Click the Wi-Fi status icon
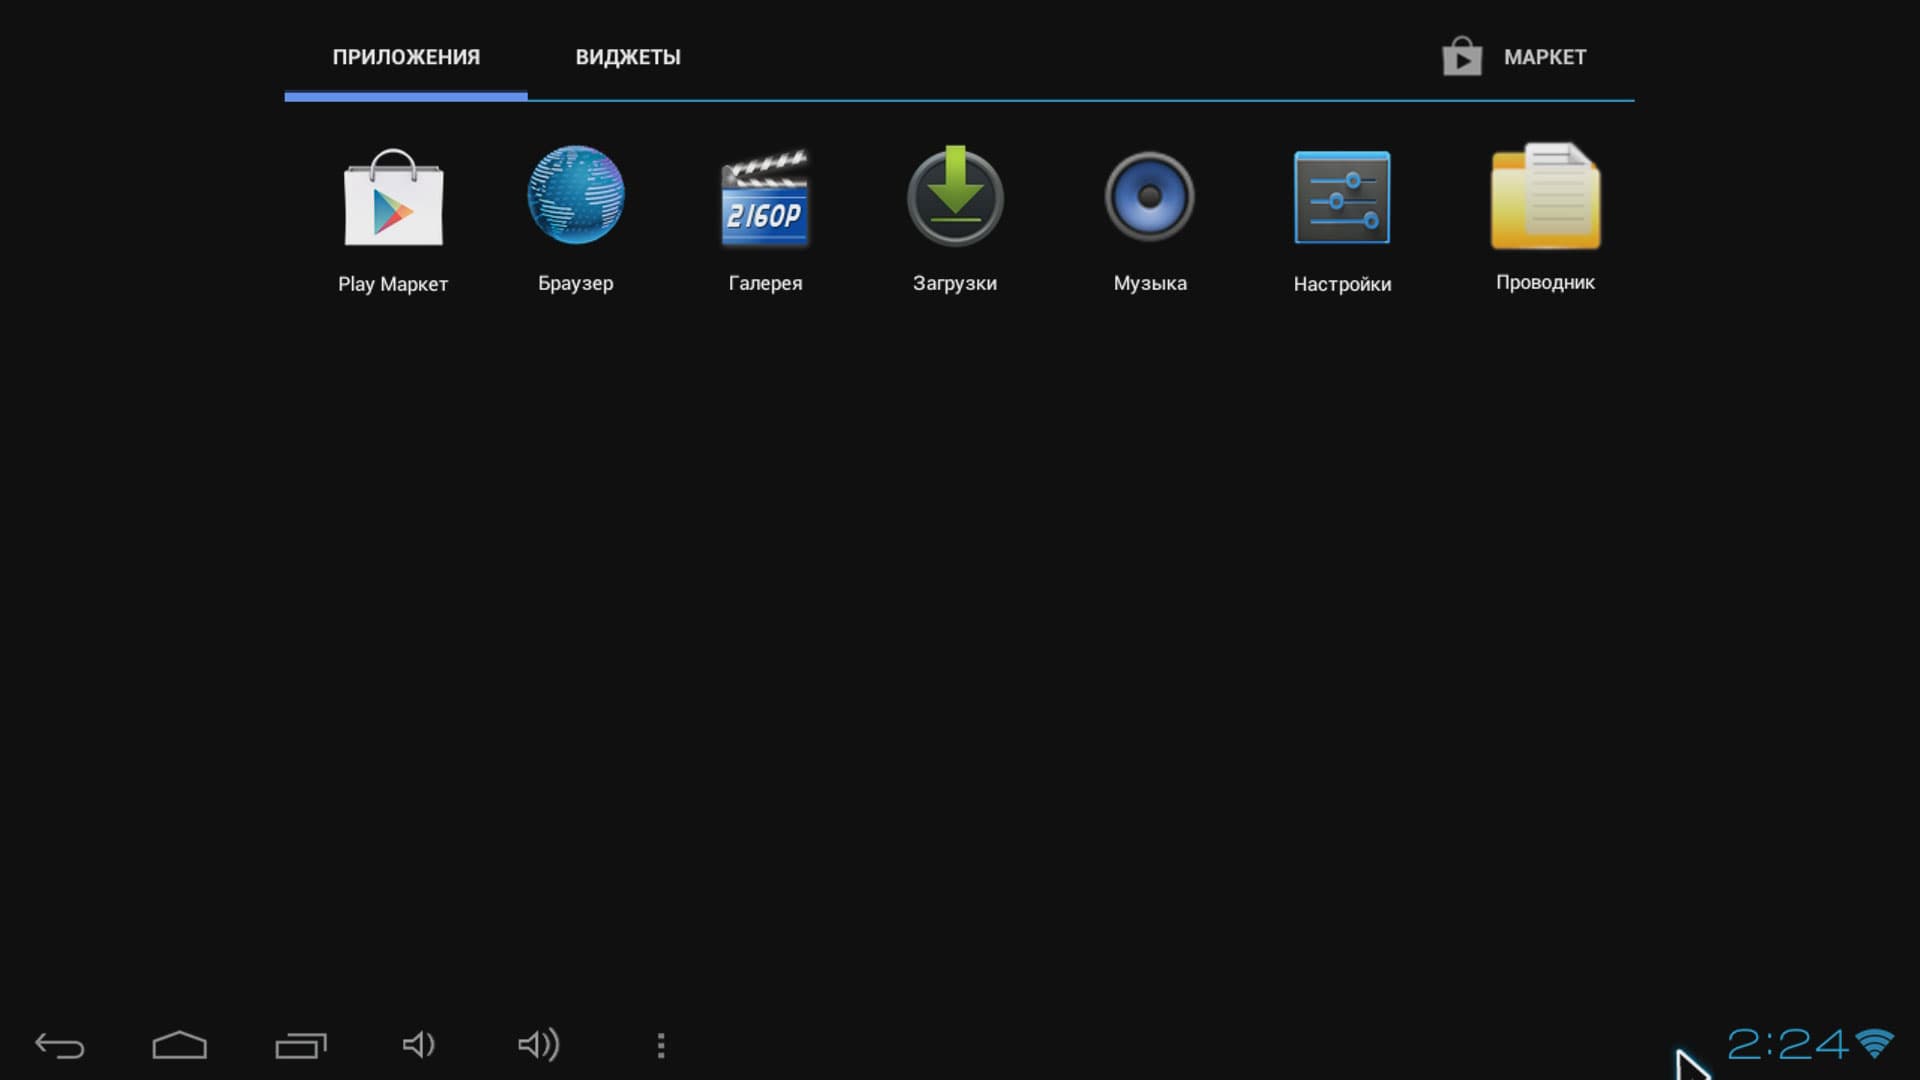Viewport: 1920px width, 1080px height. coord(1875,1044)
